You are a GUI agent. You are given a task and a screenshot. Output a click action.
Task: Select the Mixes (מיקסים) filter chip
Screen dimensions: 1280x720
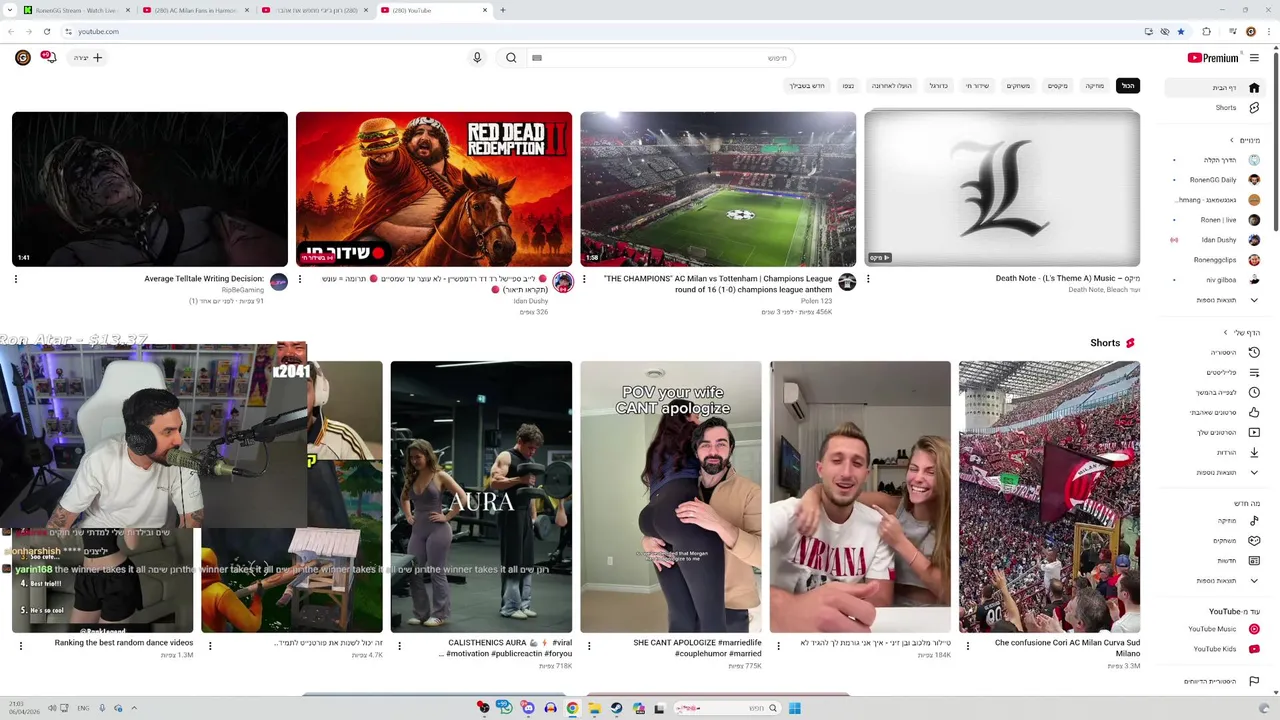click(1058, 86)
